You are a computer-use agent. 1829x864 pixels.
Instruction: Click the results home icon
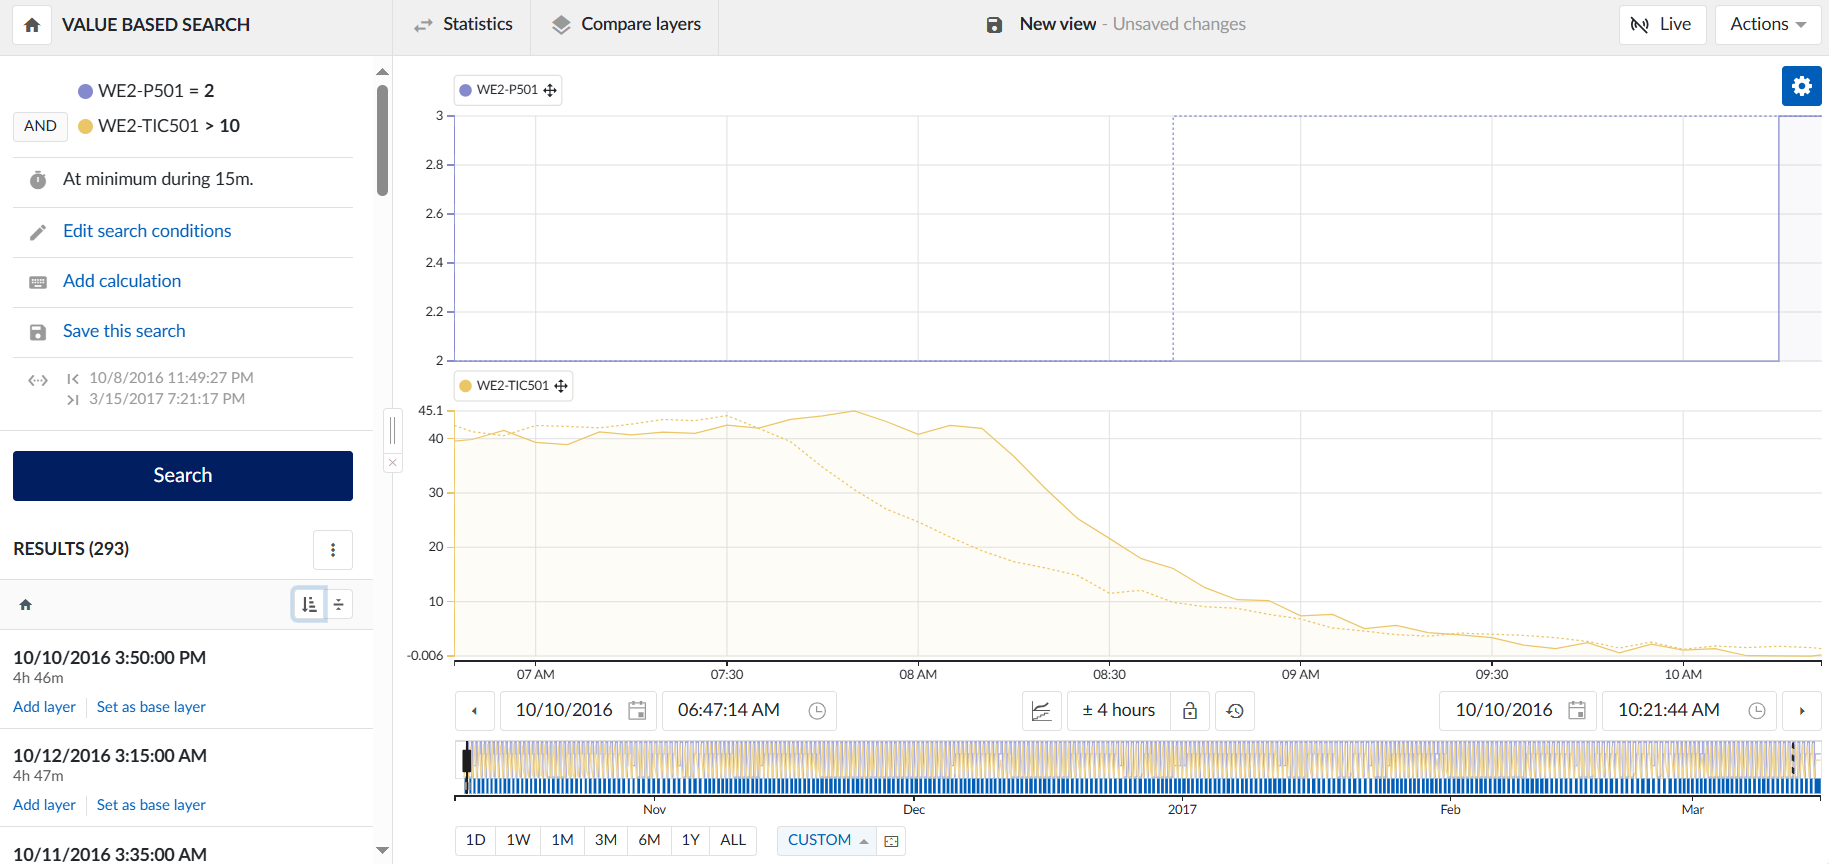(x=26, y=605)
